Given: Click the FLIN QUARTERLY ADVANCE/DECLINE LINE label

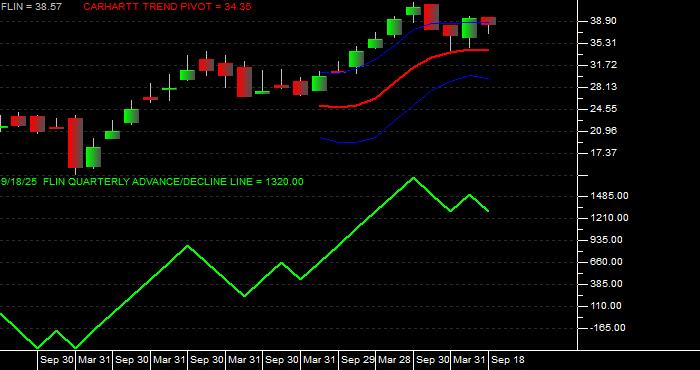Looking at the screenshot, I should coord(152,182).
